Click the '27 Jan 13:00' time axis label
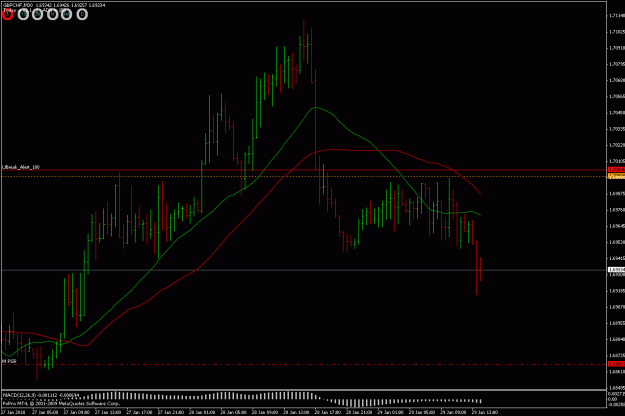625x416 pixels. pos(108,412)
